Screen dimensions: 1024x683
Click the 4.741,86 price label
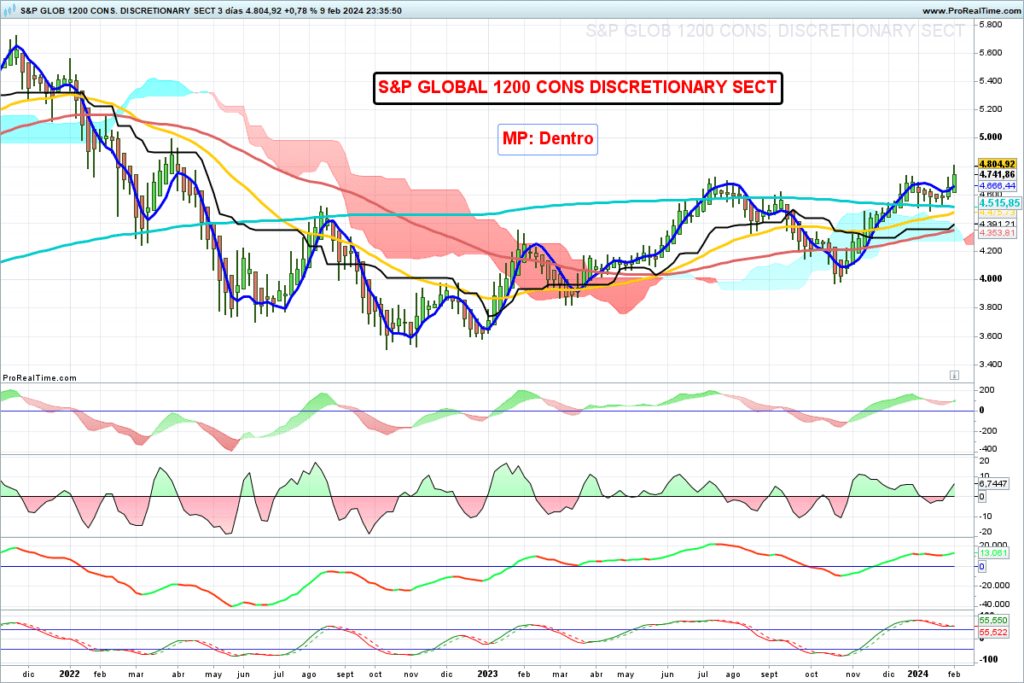(997, 174)
